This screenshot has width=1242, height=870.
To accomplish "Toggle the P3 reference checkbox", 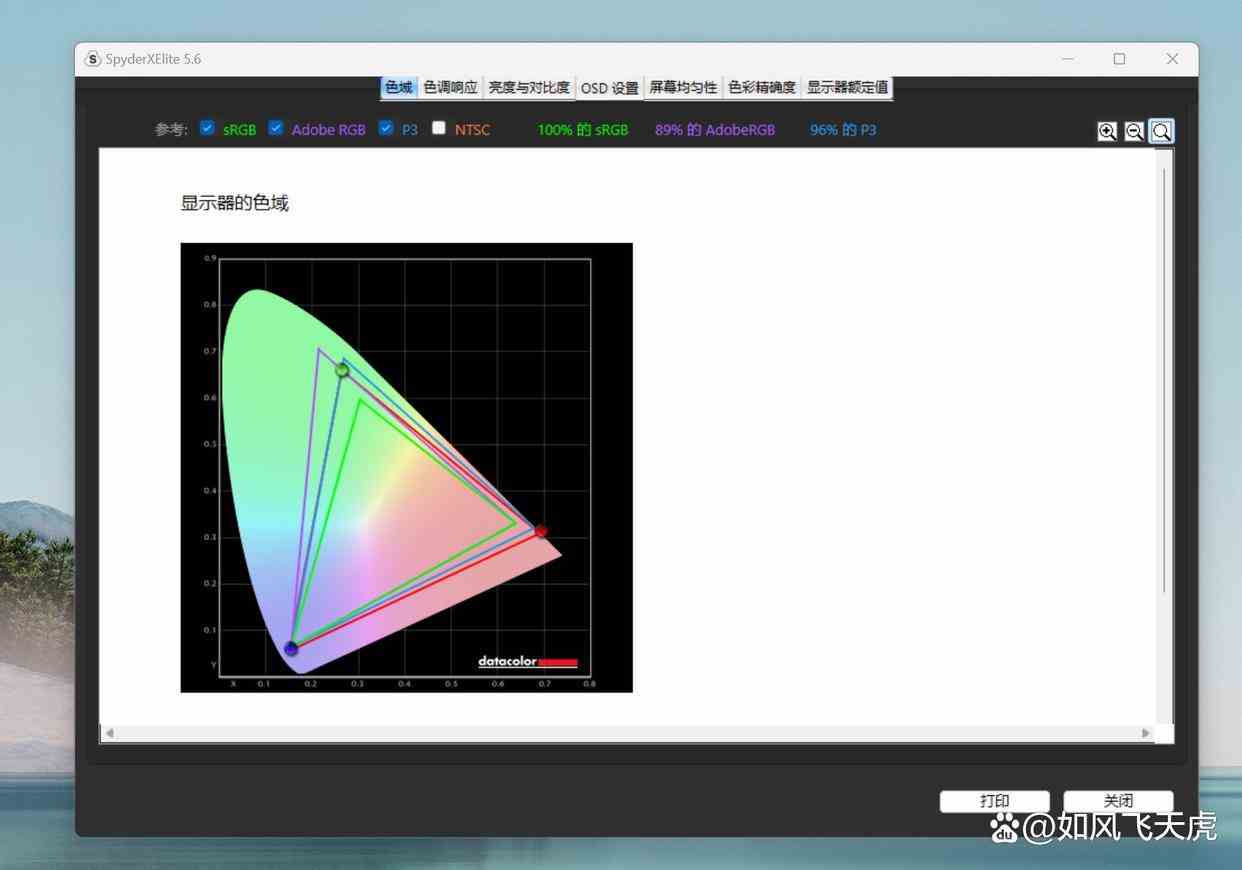I will pyautogui.click(x=385, y=128).
